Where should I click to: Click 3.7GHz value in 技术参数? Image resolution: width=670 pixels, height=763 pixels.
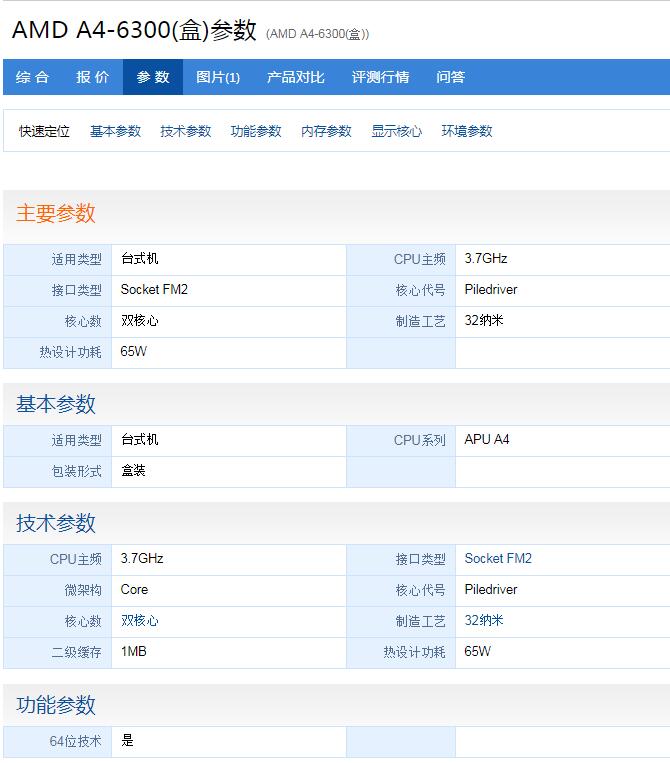[x=142, y=558]
